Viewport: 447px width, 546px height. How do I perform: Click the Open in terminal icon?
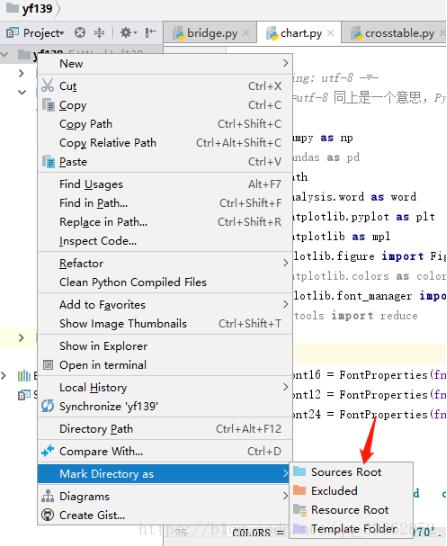pyautogui.click(x=48, y=365)
